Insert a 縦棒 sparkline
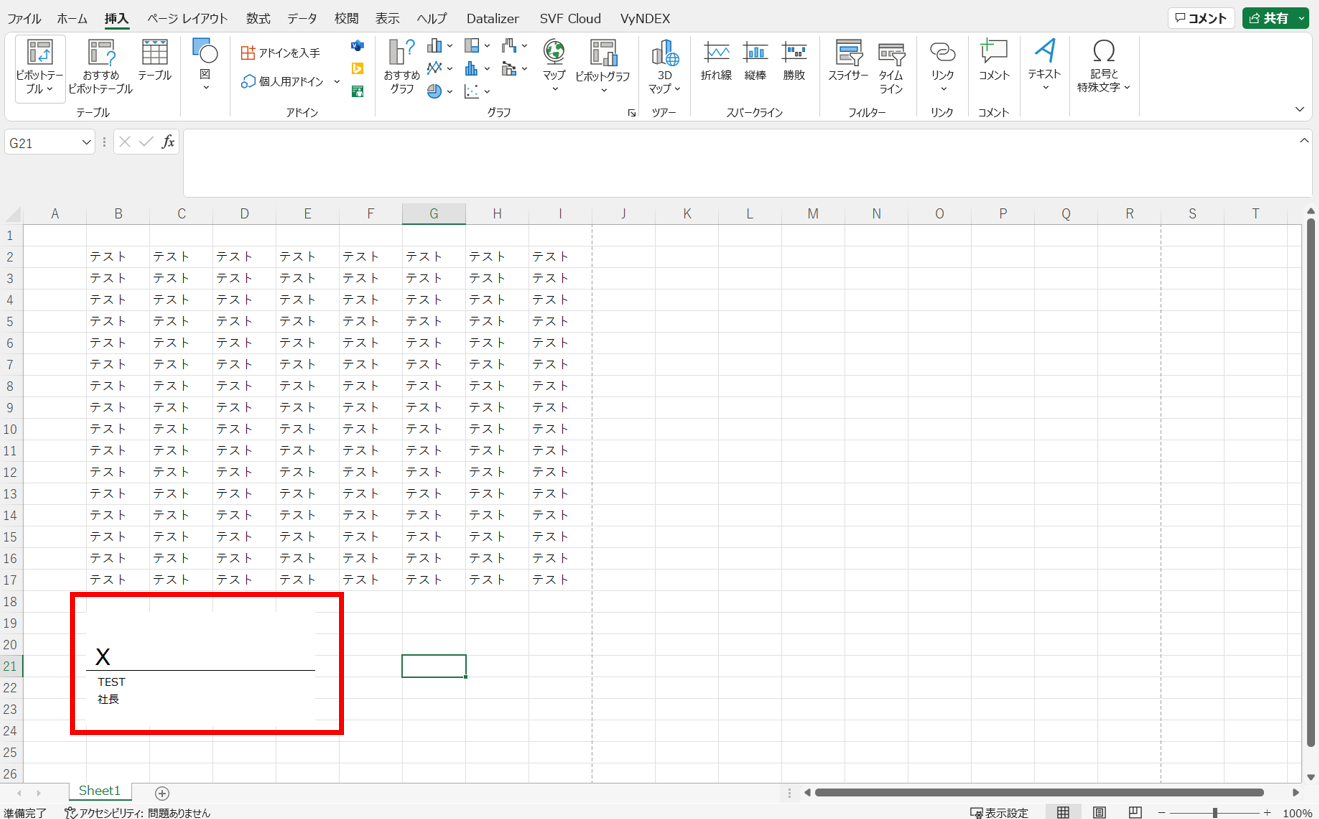This screenshot has height=819, width=1319. [x=755, y=60]
